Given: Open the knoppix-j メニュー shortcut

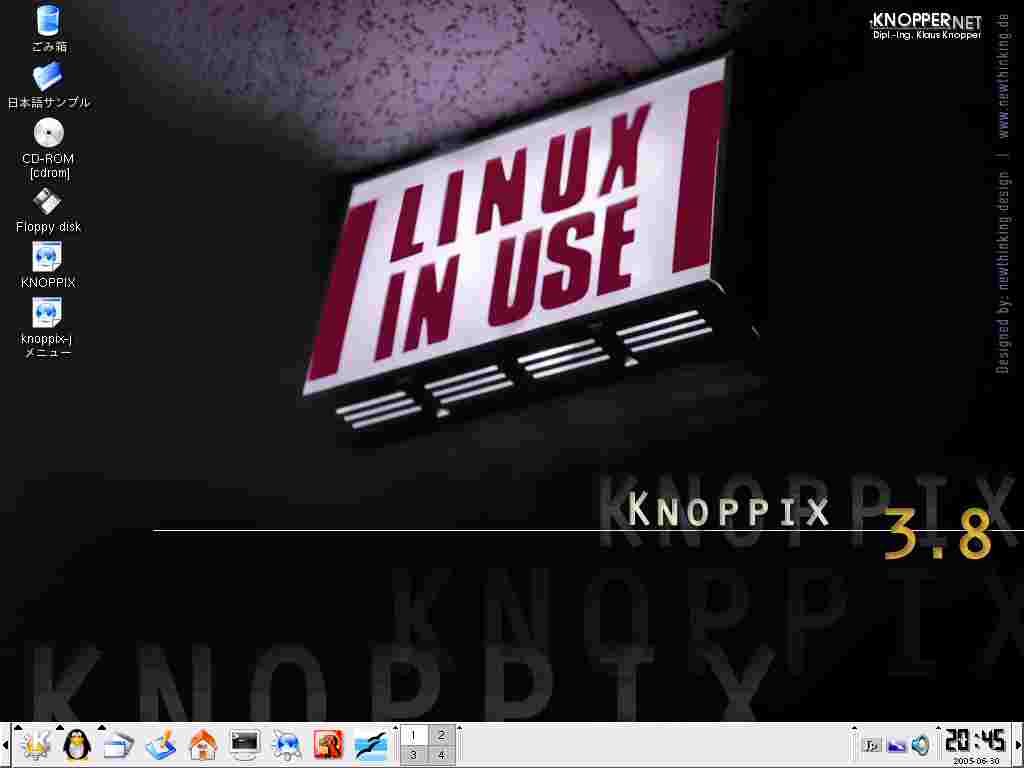Looking at the screenshot, I should coord(48,314).
